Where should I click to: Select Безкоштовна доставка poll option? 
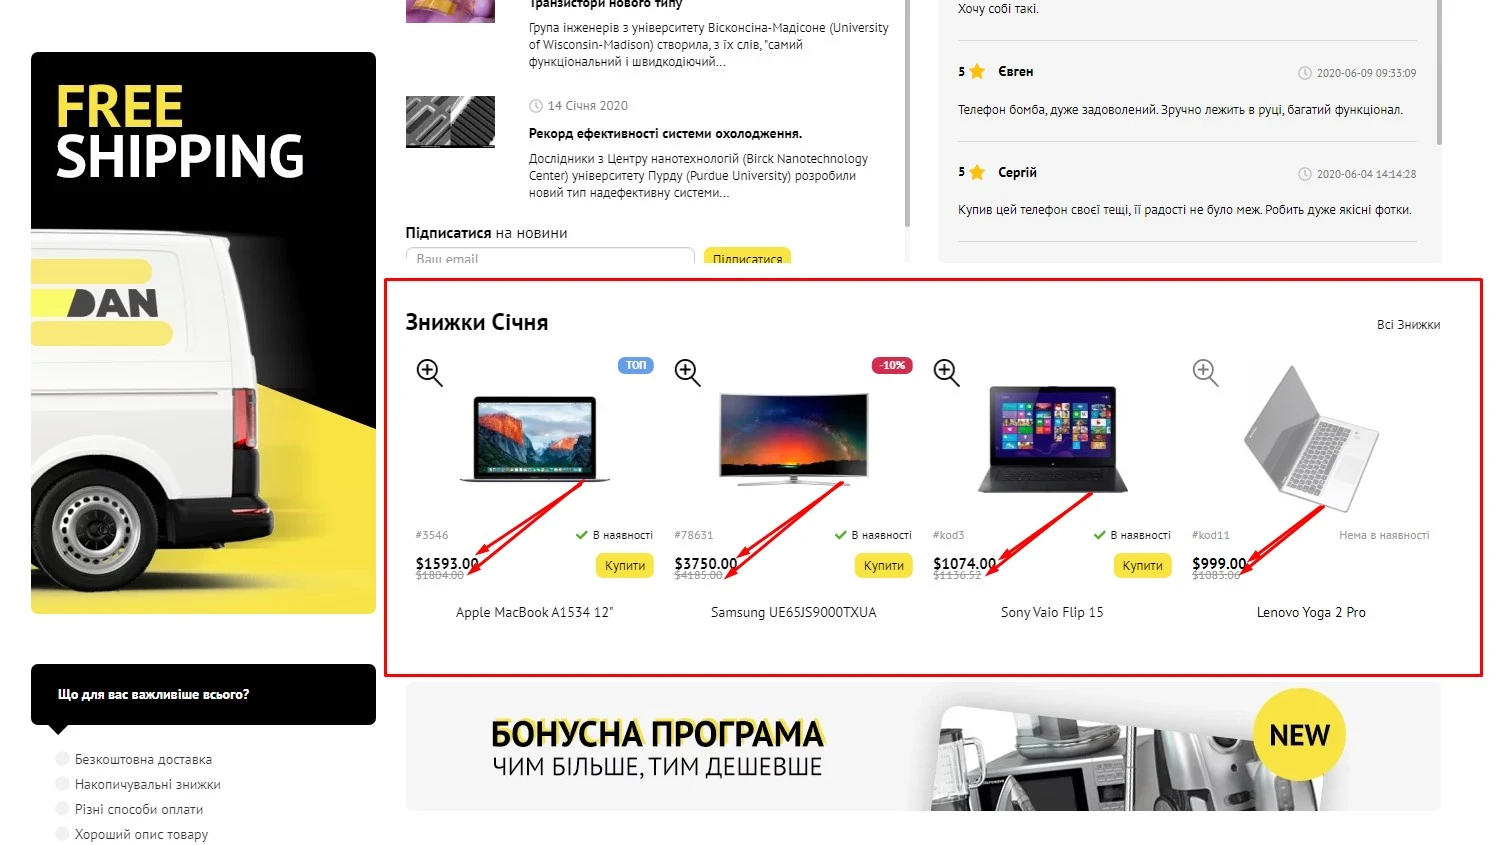(x=63, y=759)
